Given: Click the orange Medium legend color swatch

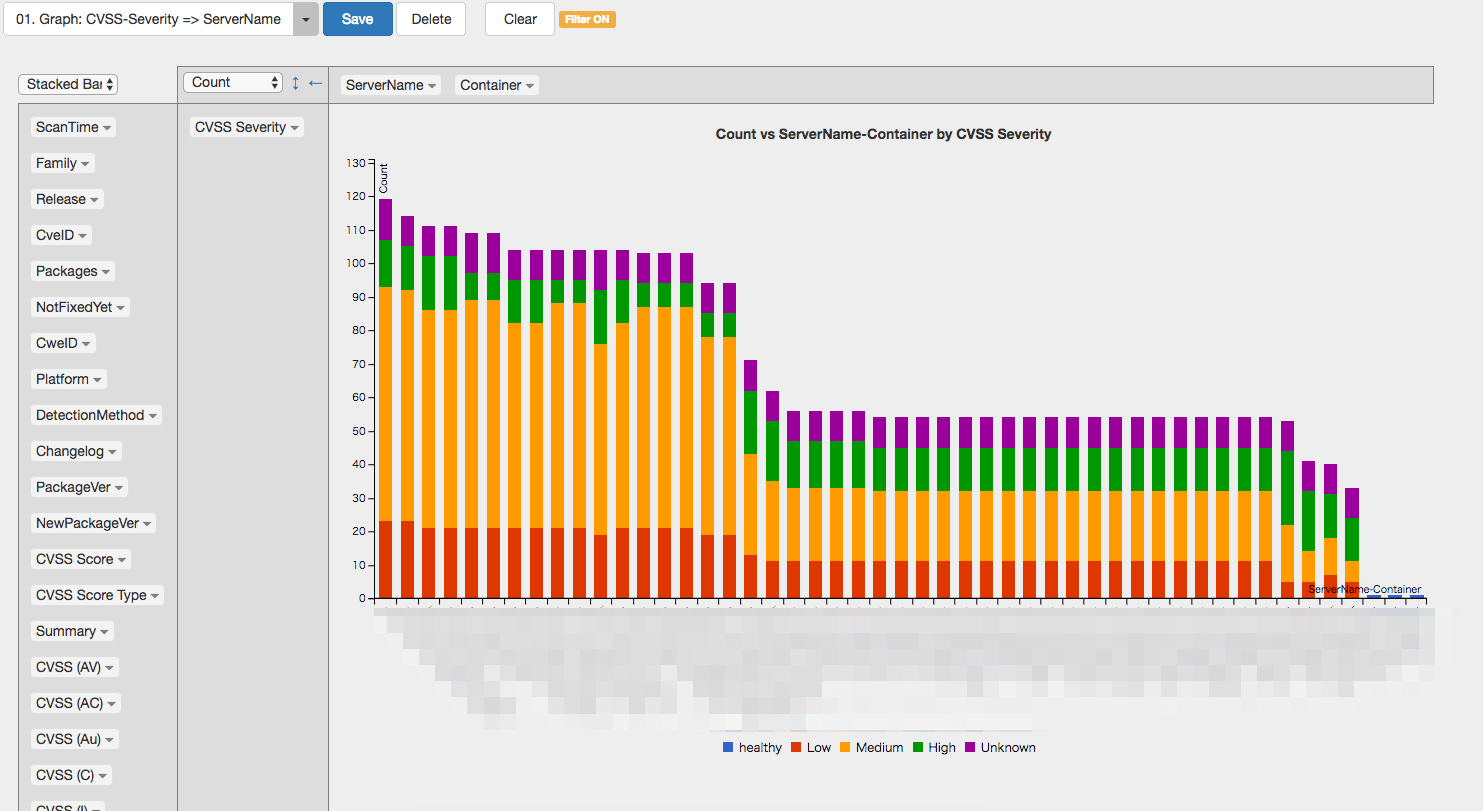Looking at the screenshot, I should click(x=846, y=747).
